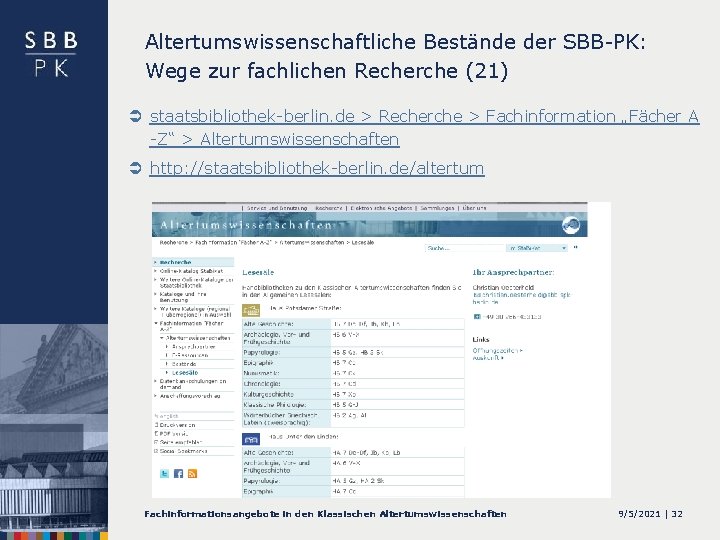The image size is (720, 540).
Task: Follow the staatsbibliothek-berlin.de/altertum URL link
Action: point(317,168)
